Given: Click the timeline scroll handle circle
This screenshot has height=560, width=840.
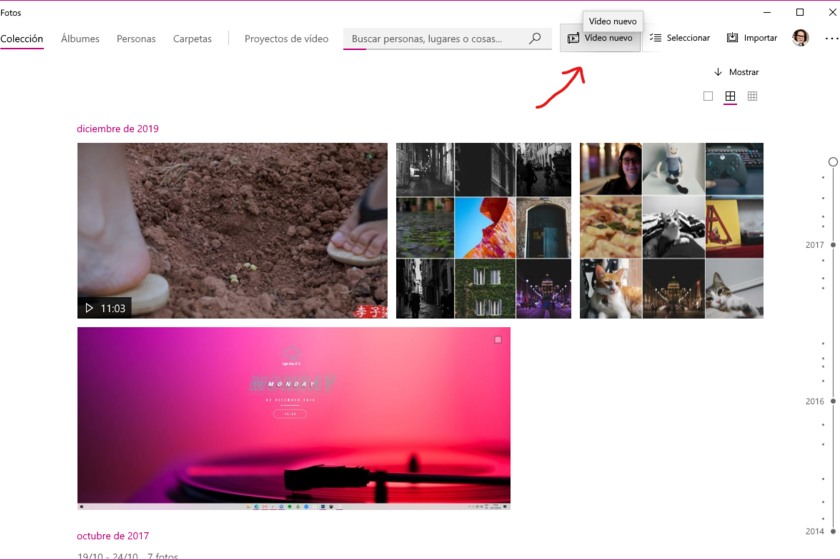Looking at the screenshot, I should pos(832,162).
